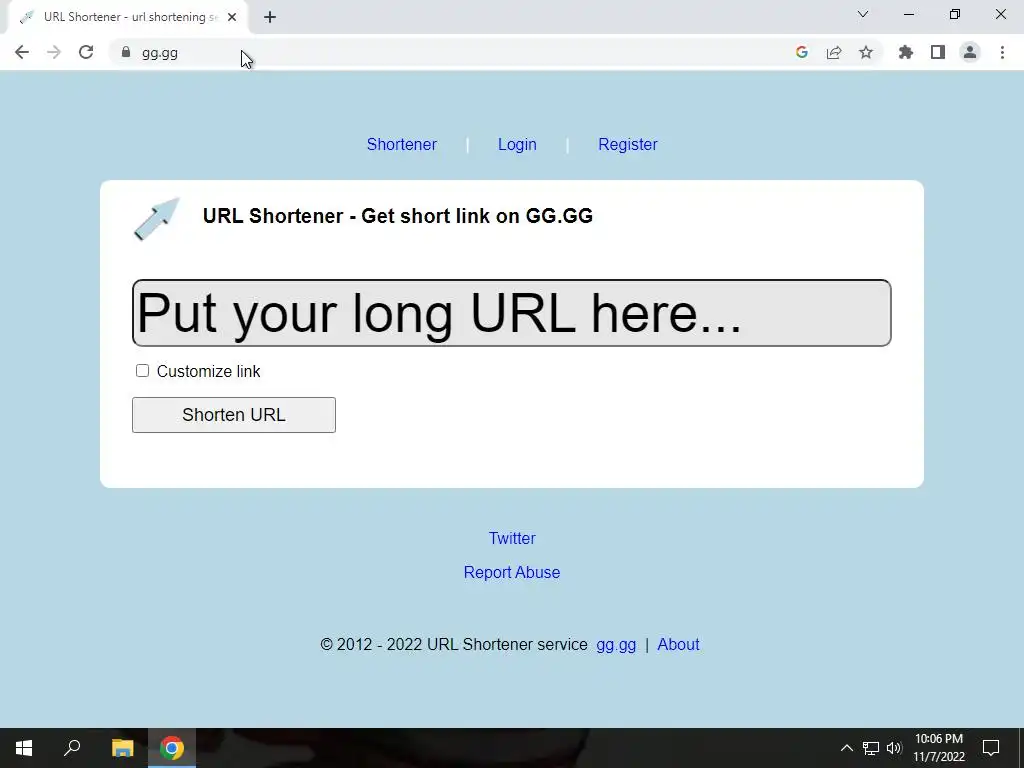
Task: Go back with the browser back arrow
Action: coord(22,52)
